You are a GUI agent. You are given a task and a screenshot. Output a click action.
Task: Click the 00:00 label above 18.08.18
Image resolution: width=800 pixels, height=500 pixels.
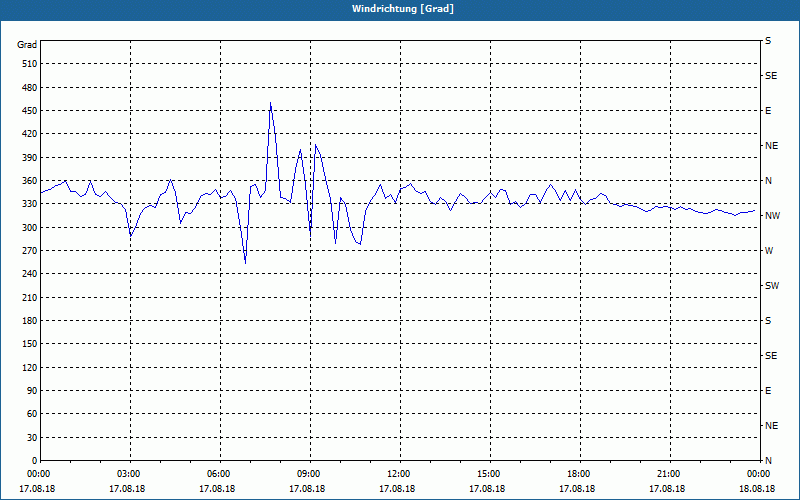[757, 474]
